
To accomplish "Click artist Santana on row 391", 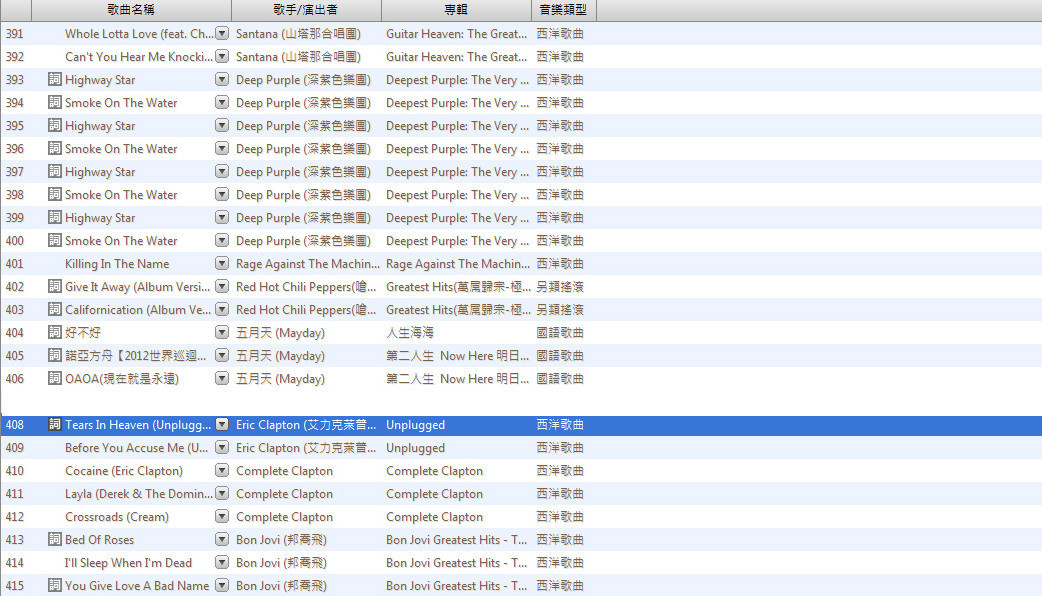I will (298, 34).
